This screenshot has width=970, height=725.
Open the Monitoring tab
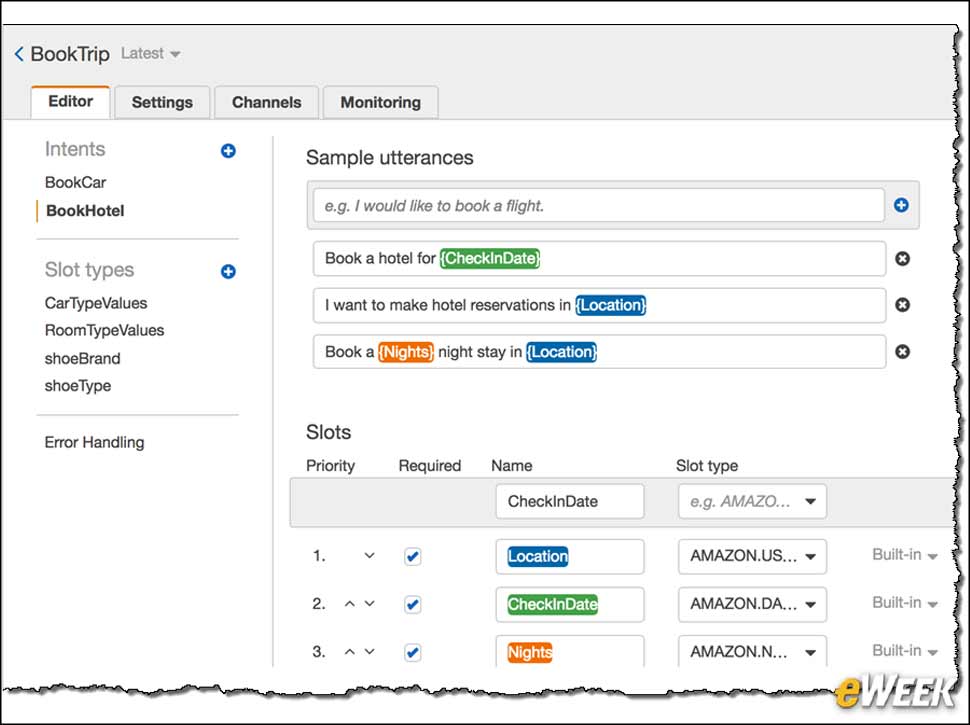pyautogui.click(x=380, y=102)
